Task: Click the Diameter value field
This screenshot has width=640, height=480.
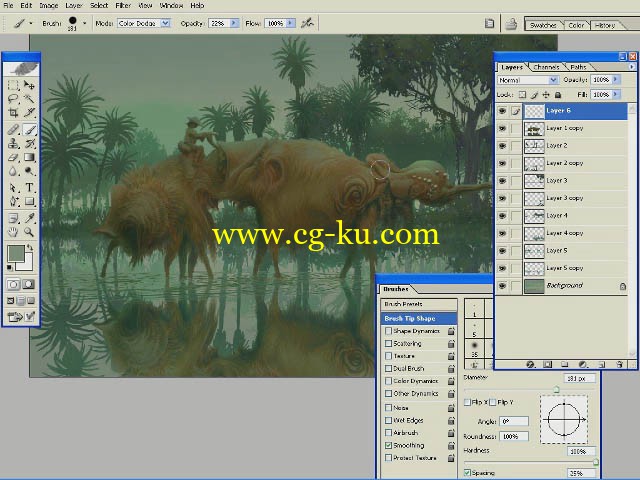Action: (x=579, y=379)
